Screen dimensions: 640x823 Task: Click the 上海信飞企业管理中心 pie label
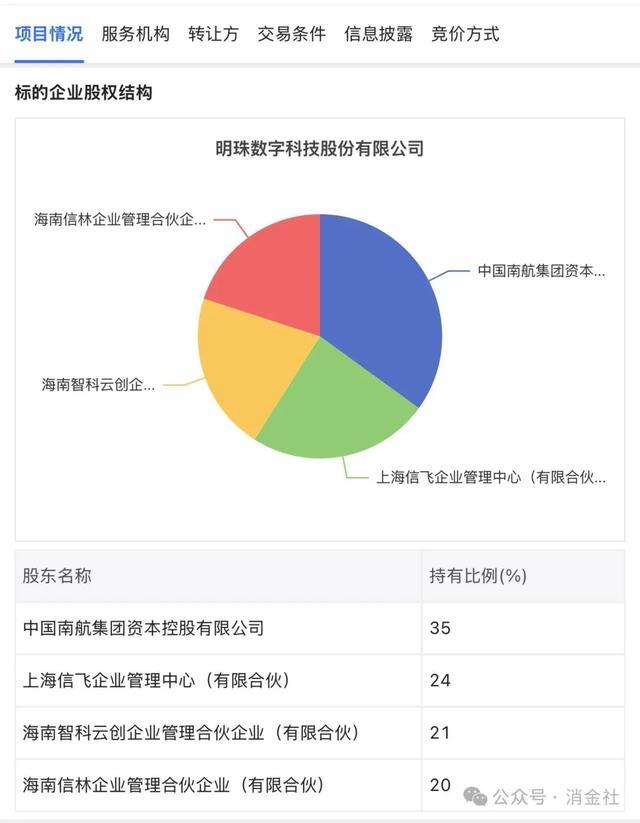(x=491, y=477)
